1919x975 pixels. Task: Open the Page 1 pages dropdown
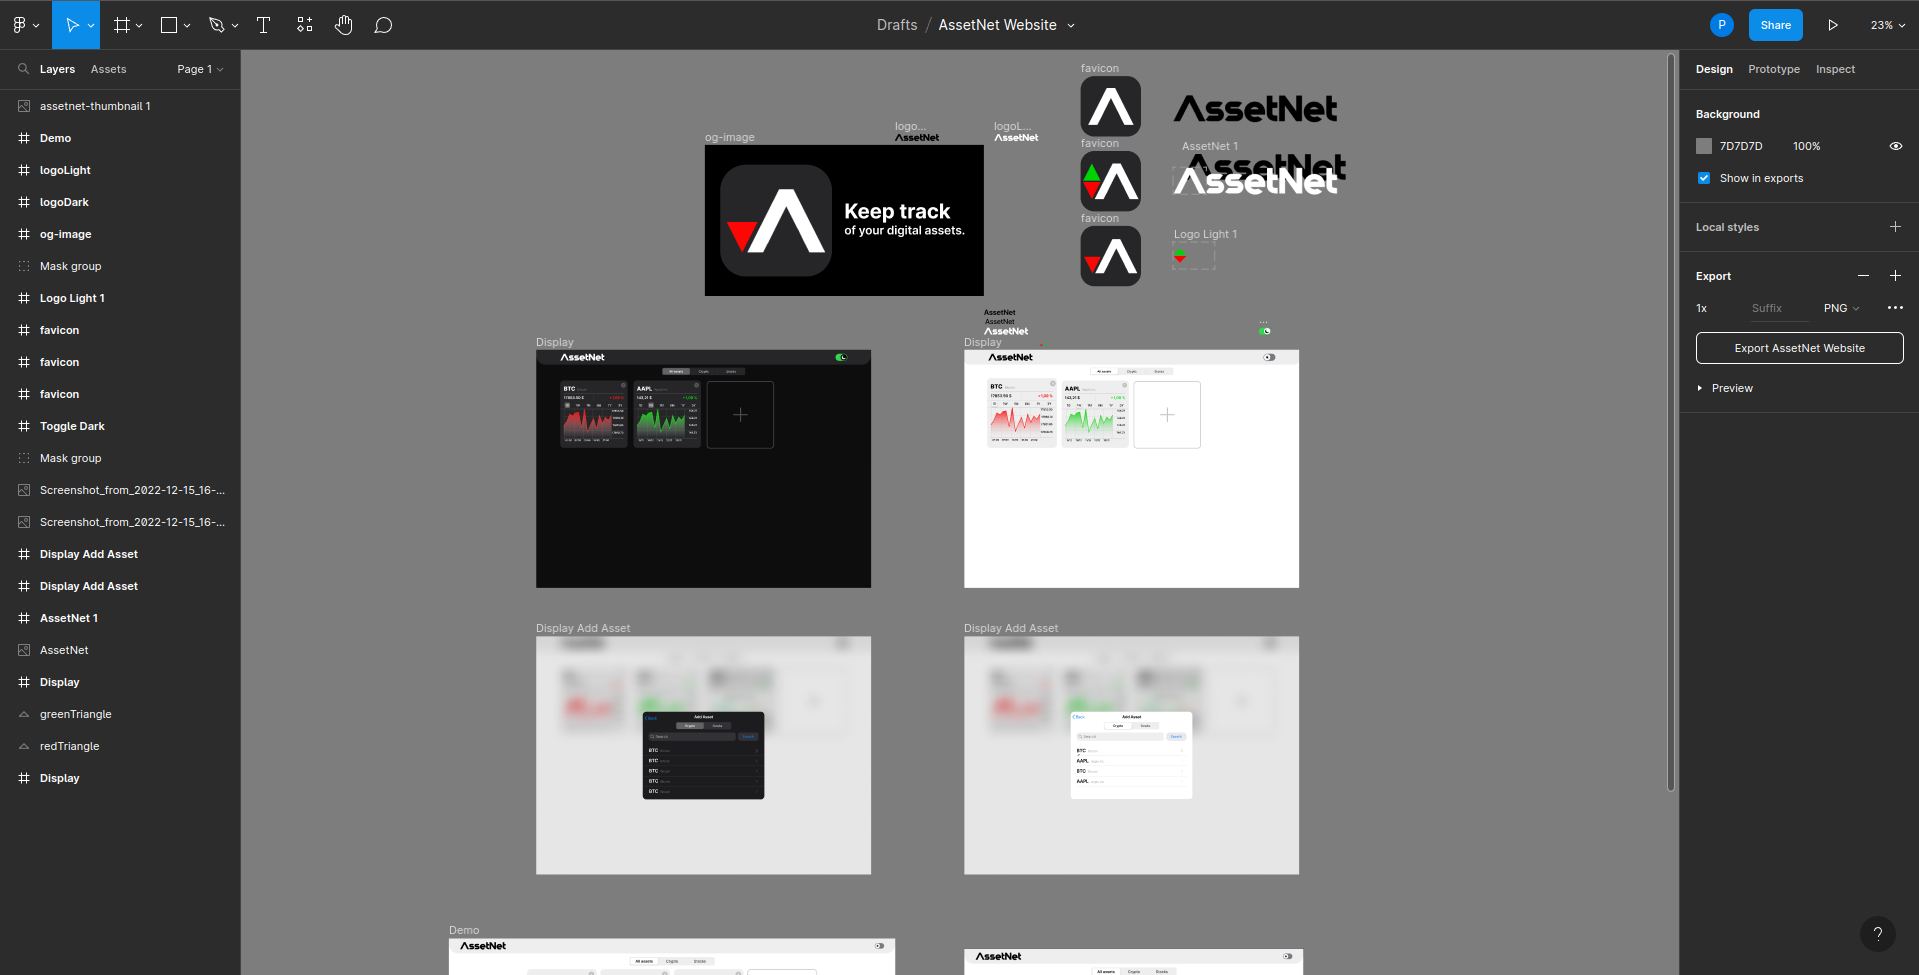[x=200, y=69]
